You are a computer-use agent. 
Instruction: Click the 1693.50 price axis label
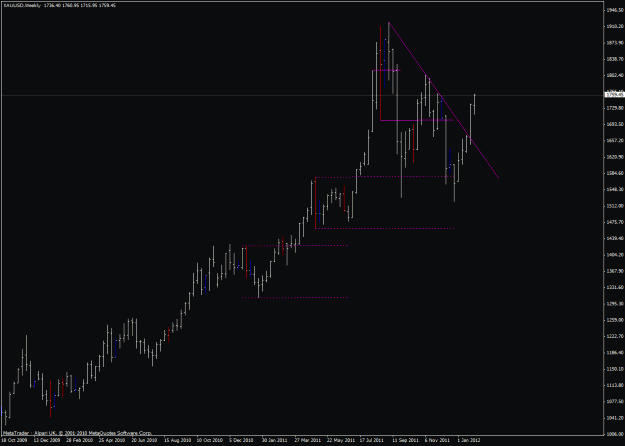click(x=615, y=124)
